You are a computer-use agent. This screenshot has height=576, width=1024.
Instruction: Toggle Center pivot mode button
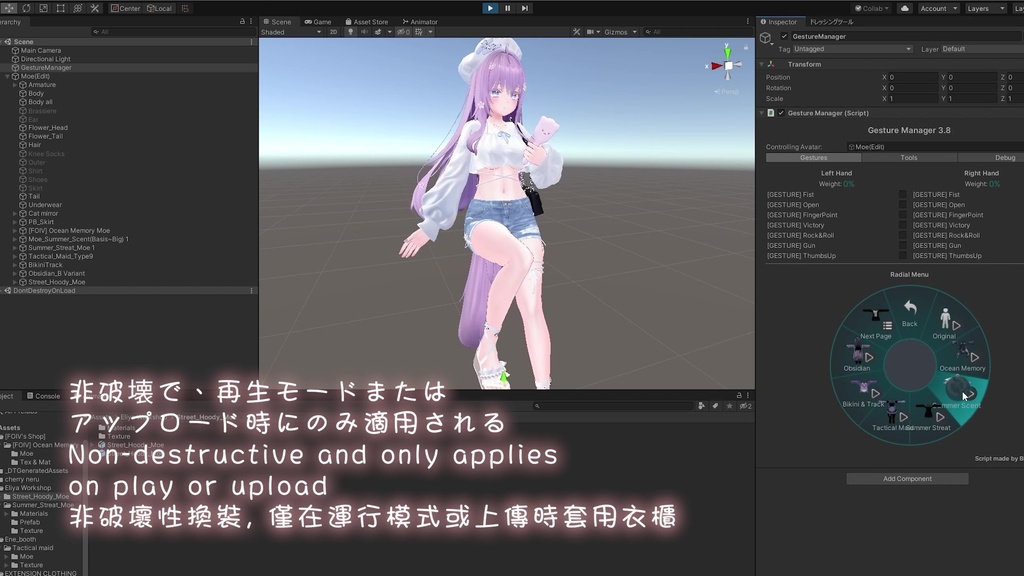point(125,8)
